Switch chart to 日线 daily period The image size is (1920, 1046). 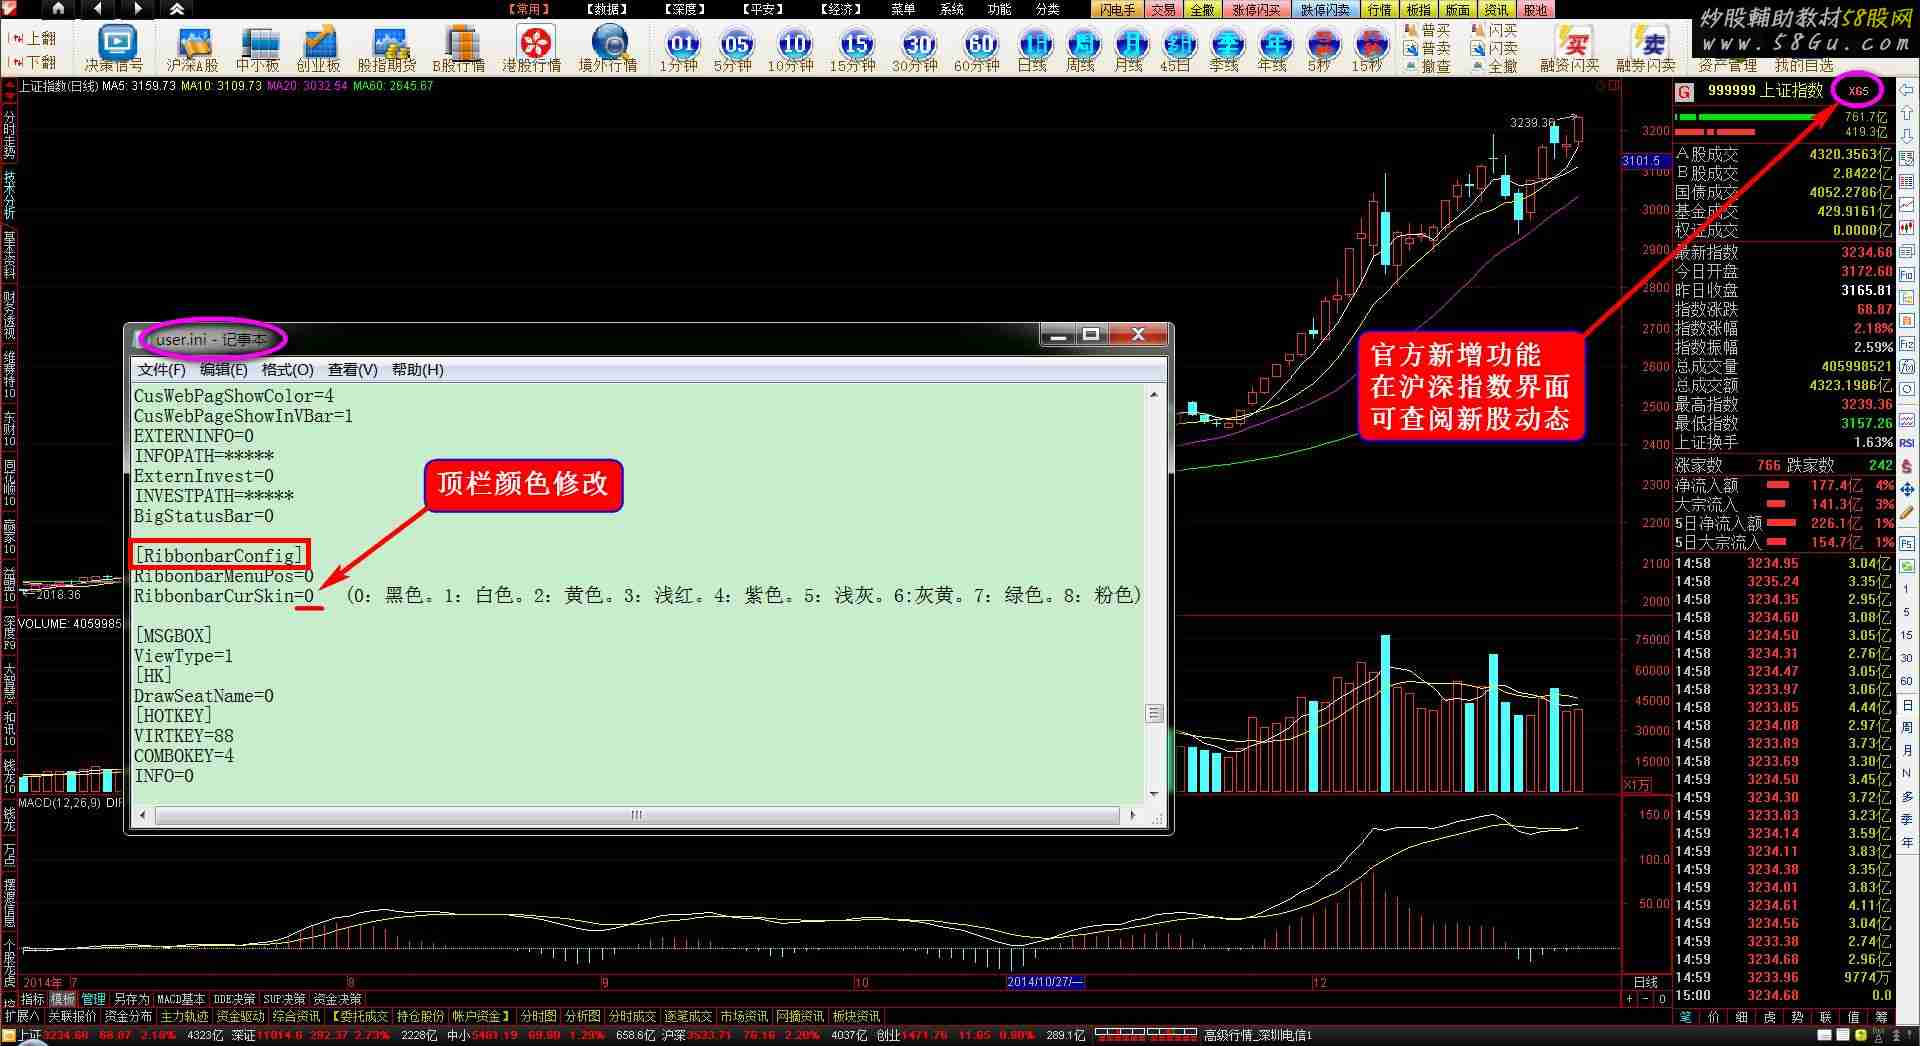click(1033, 48)
